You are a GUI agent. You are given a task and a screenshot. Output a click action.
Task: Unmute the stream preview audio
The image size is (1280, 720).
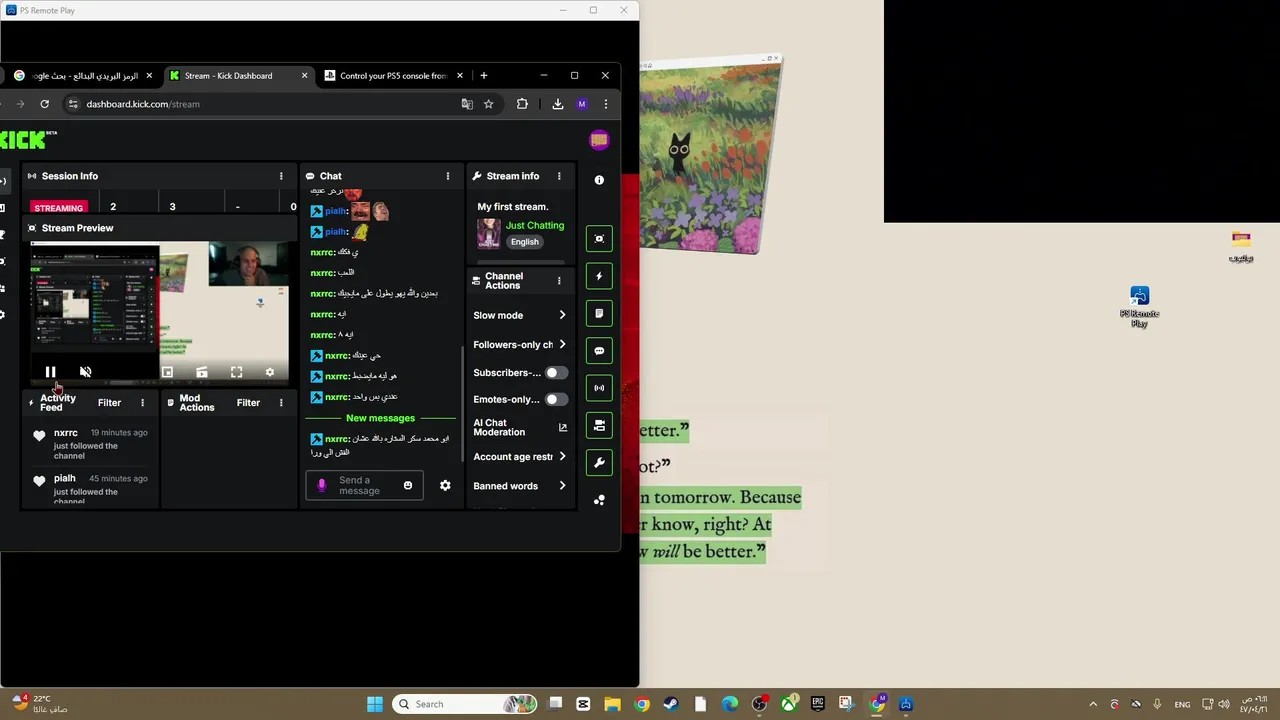click(x=85, y=372)
